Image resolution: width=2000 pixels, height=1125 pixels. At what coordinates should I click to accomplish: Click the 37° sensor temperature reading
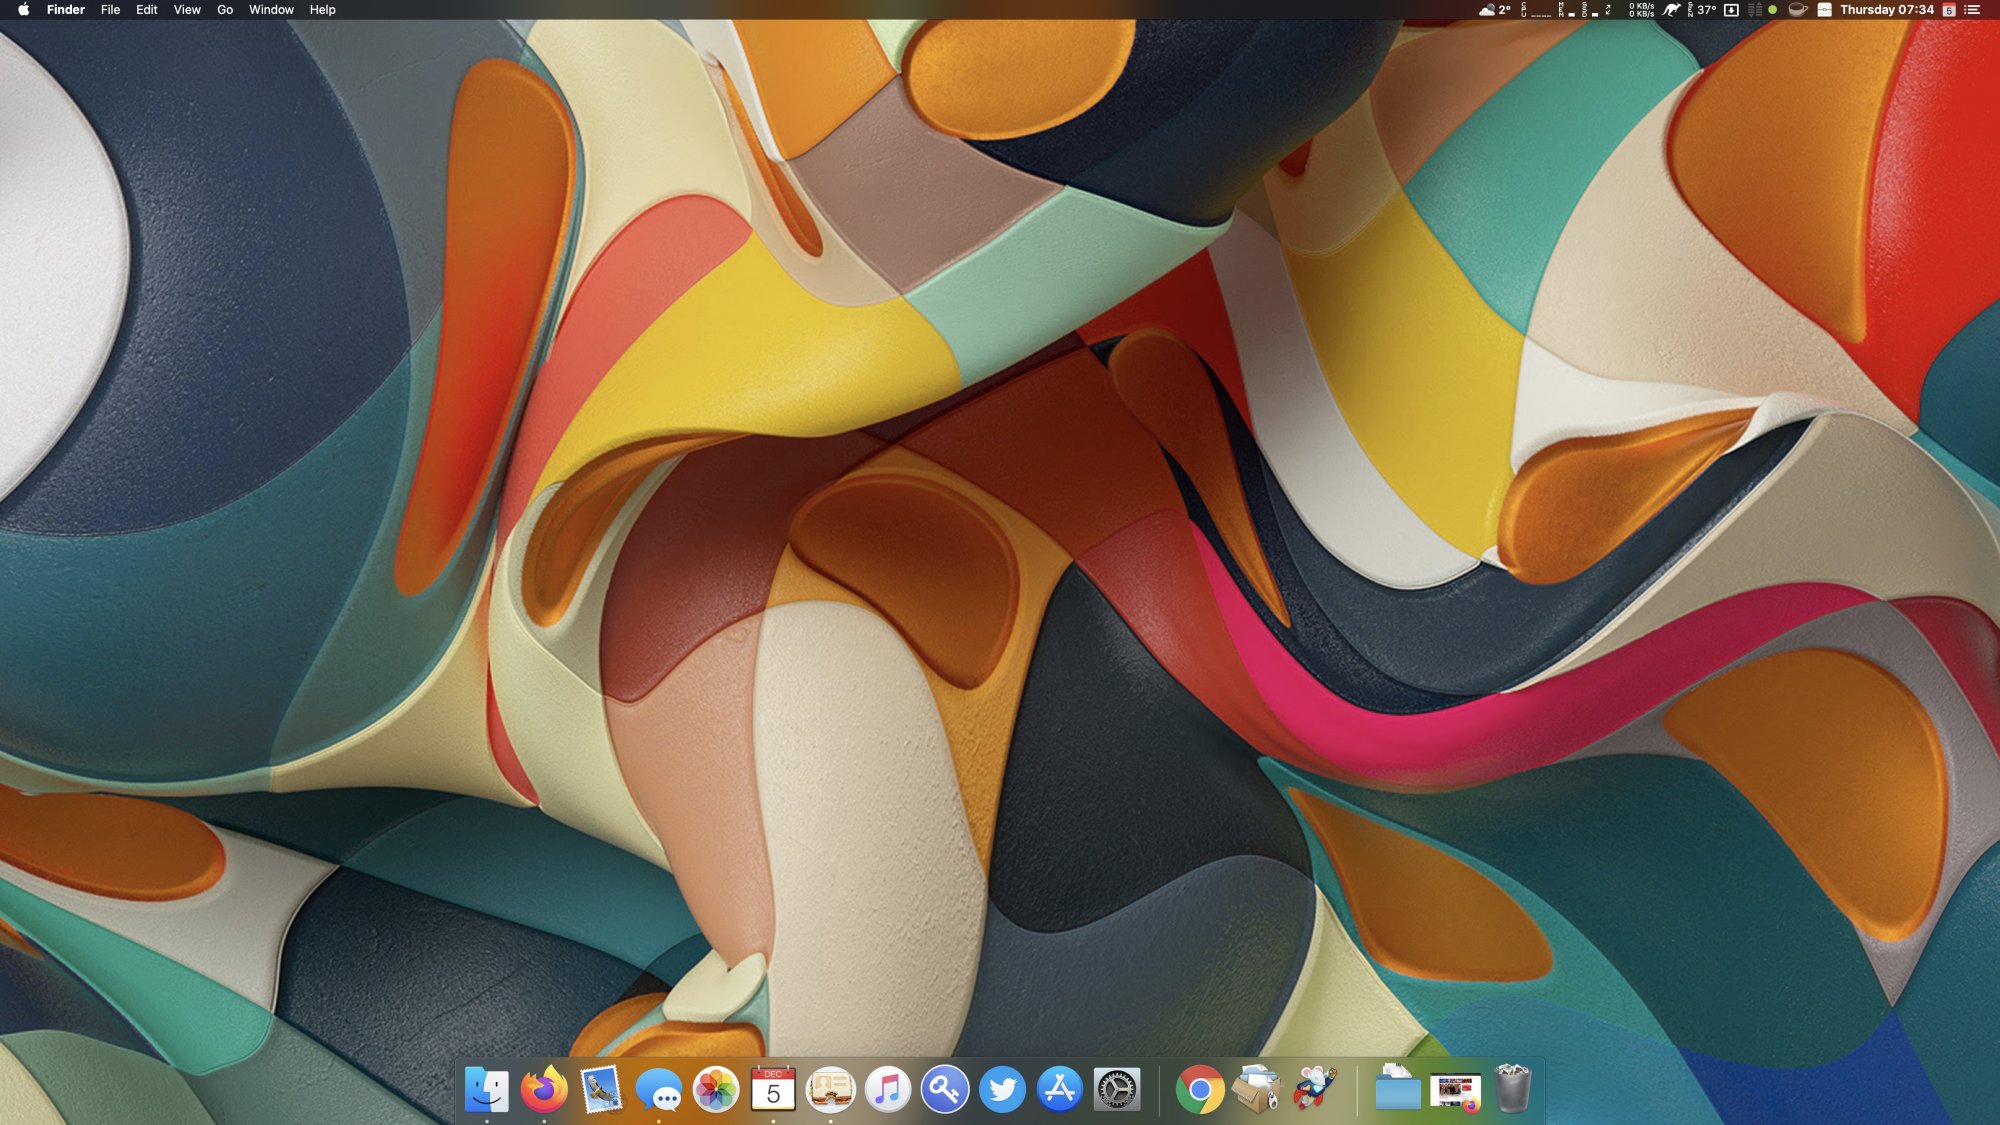[x=1702, y=10]
